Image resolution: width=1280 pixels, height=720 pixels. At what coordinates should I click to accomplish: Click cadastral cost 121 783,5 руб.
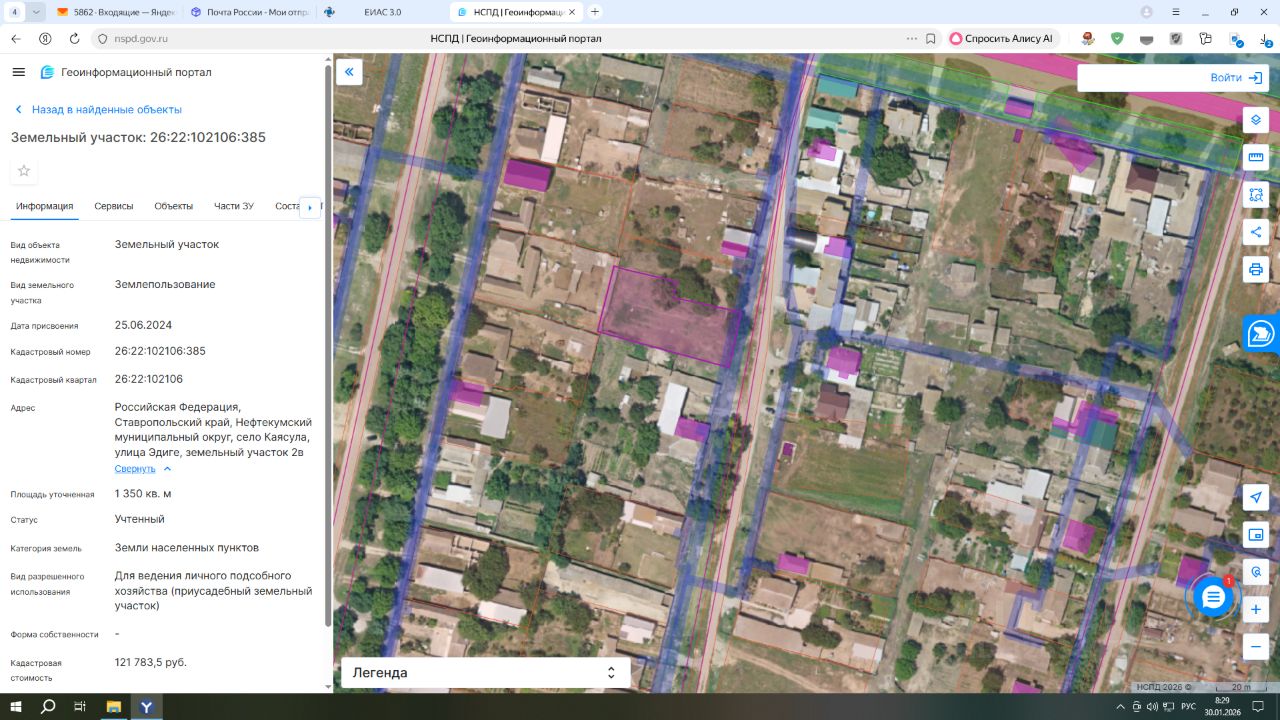(x=151, y=662)
